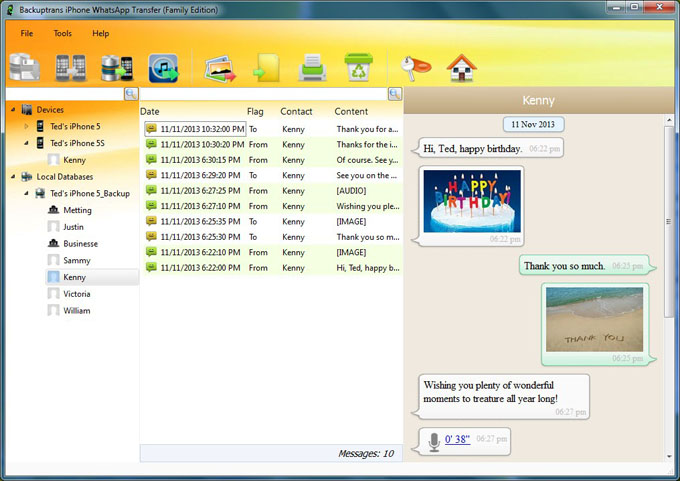Click the search magnifier above device tree
The width and height of the screenshot is (680, 481).
pyautogui.click(x=131, y=94)
